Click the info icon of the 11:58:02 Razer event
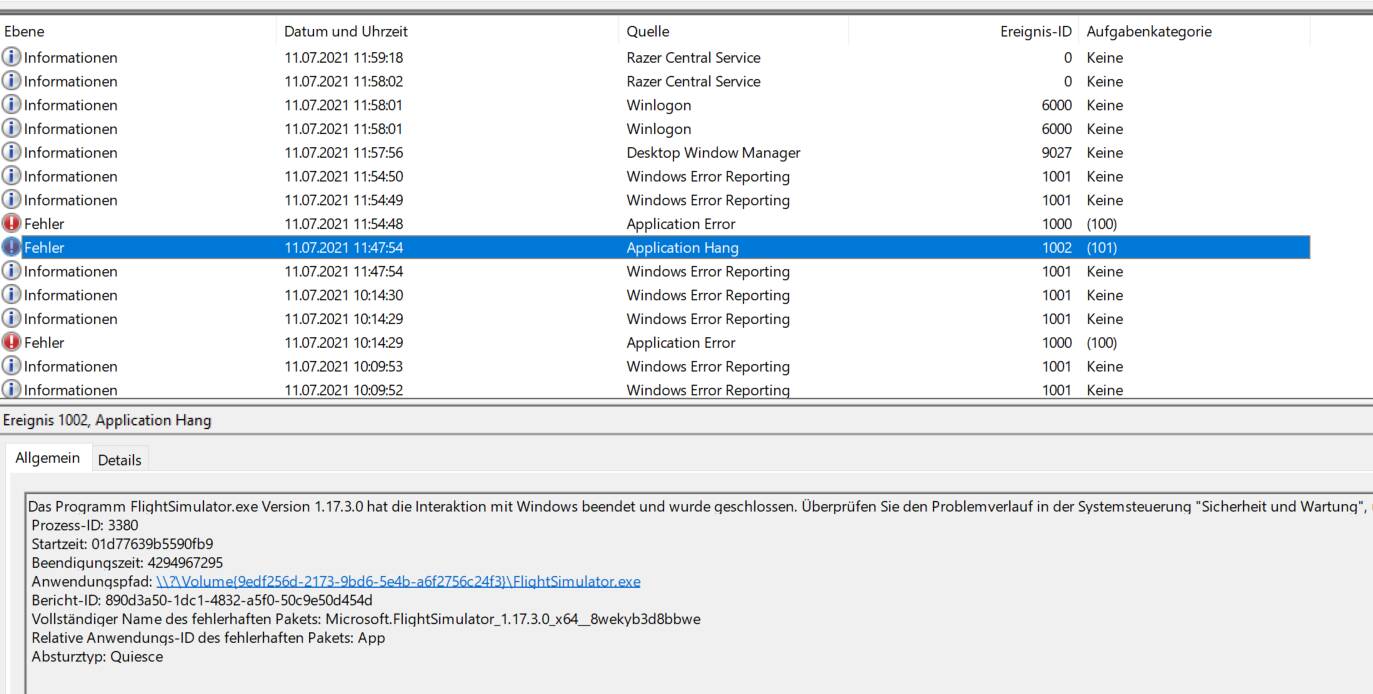 11,81
